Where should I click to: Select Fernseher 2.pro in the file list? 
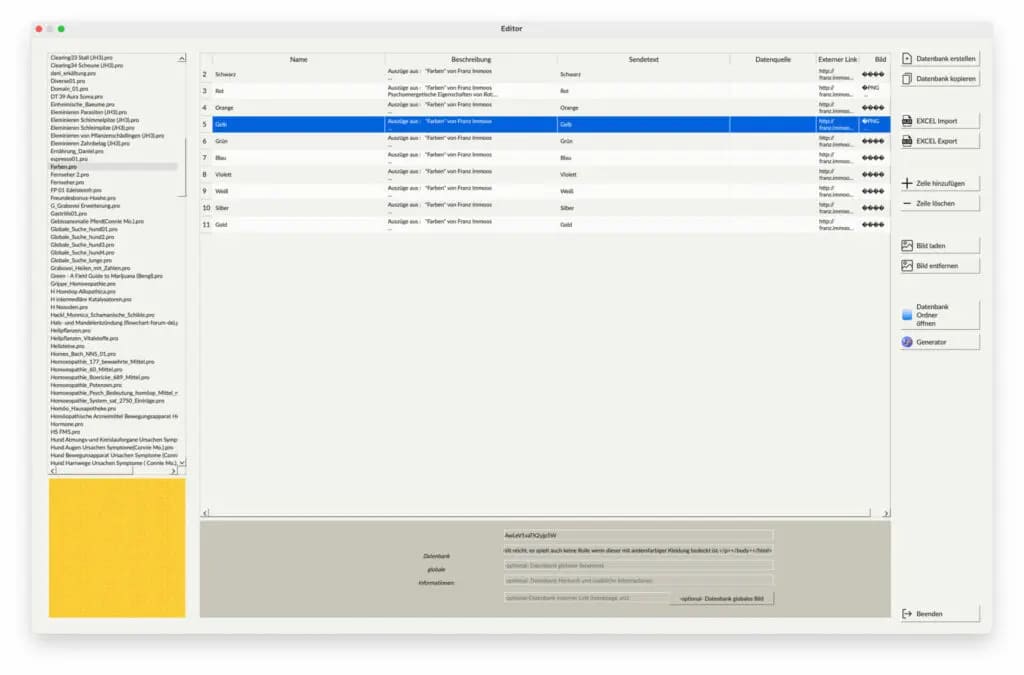click(x=70, y=174)
